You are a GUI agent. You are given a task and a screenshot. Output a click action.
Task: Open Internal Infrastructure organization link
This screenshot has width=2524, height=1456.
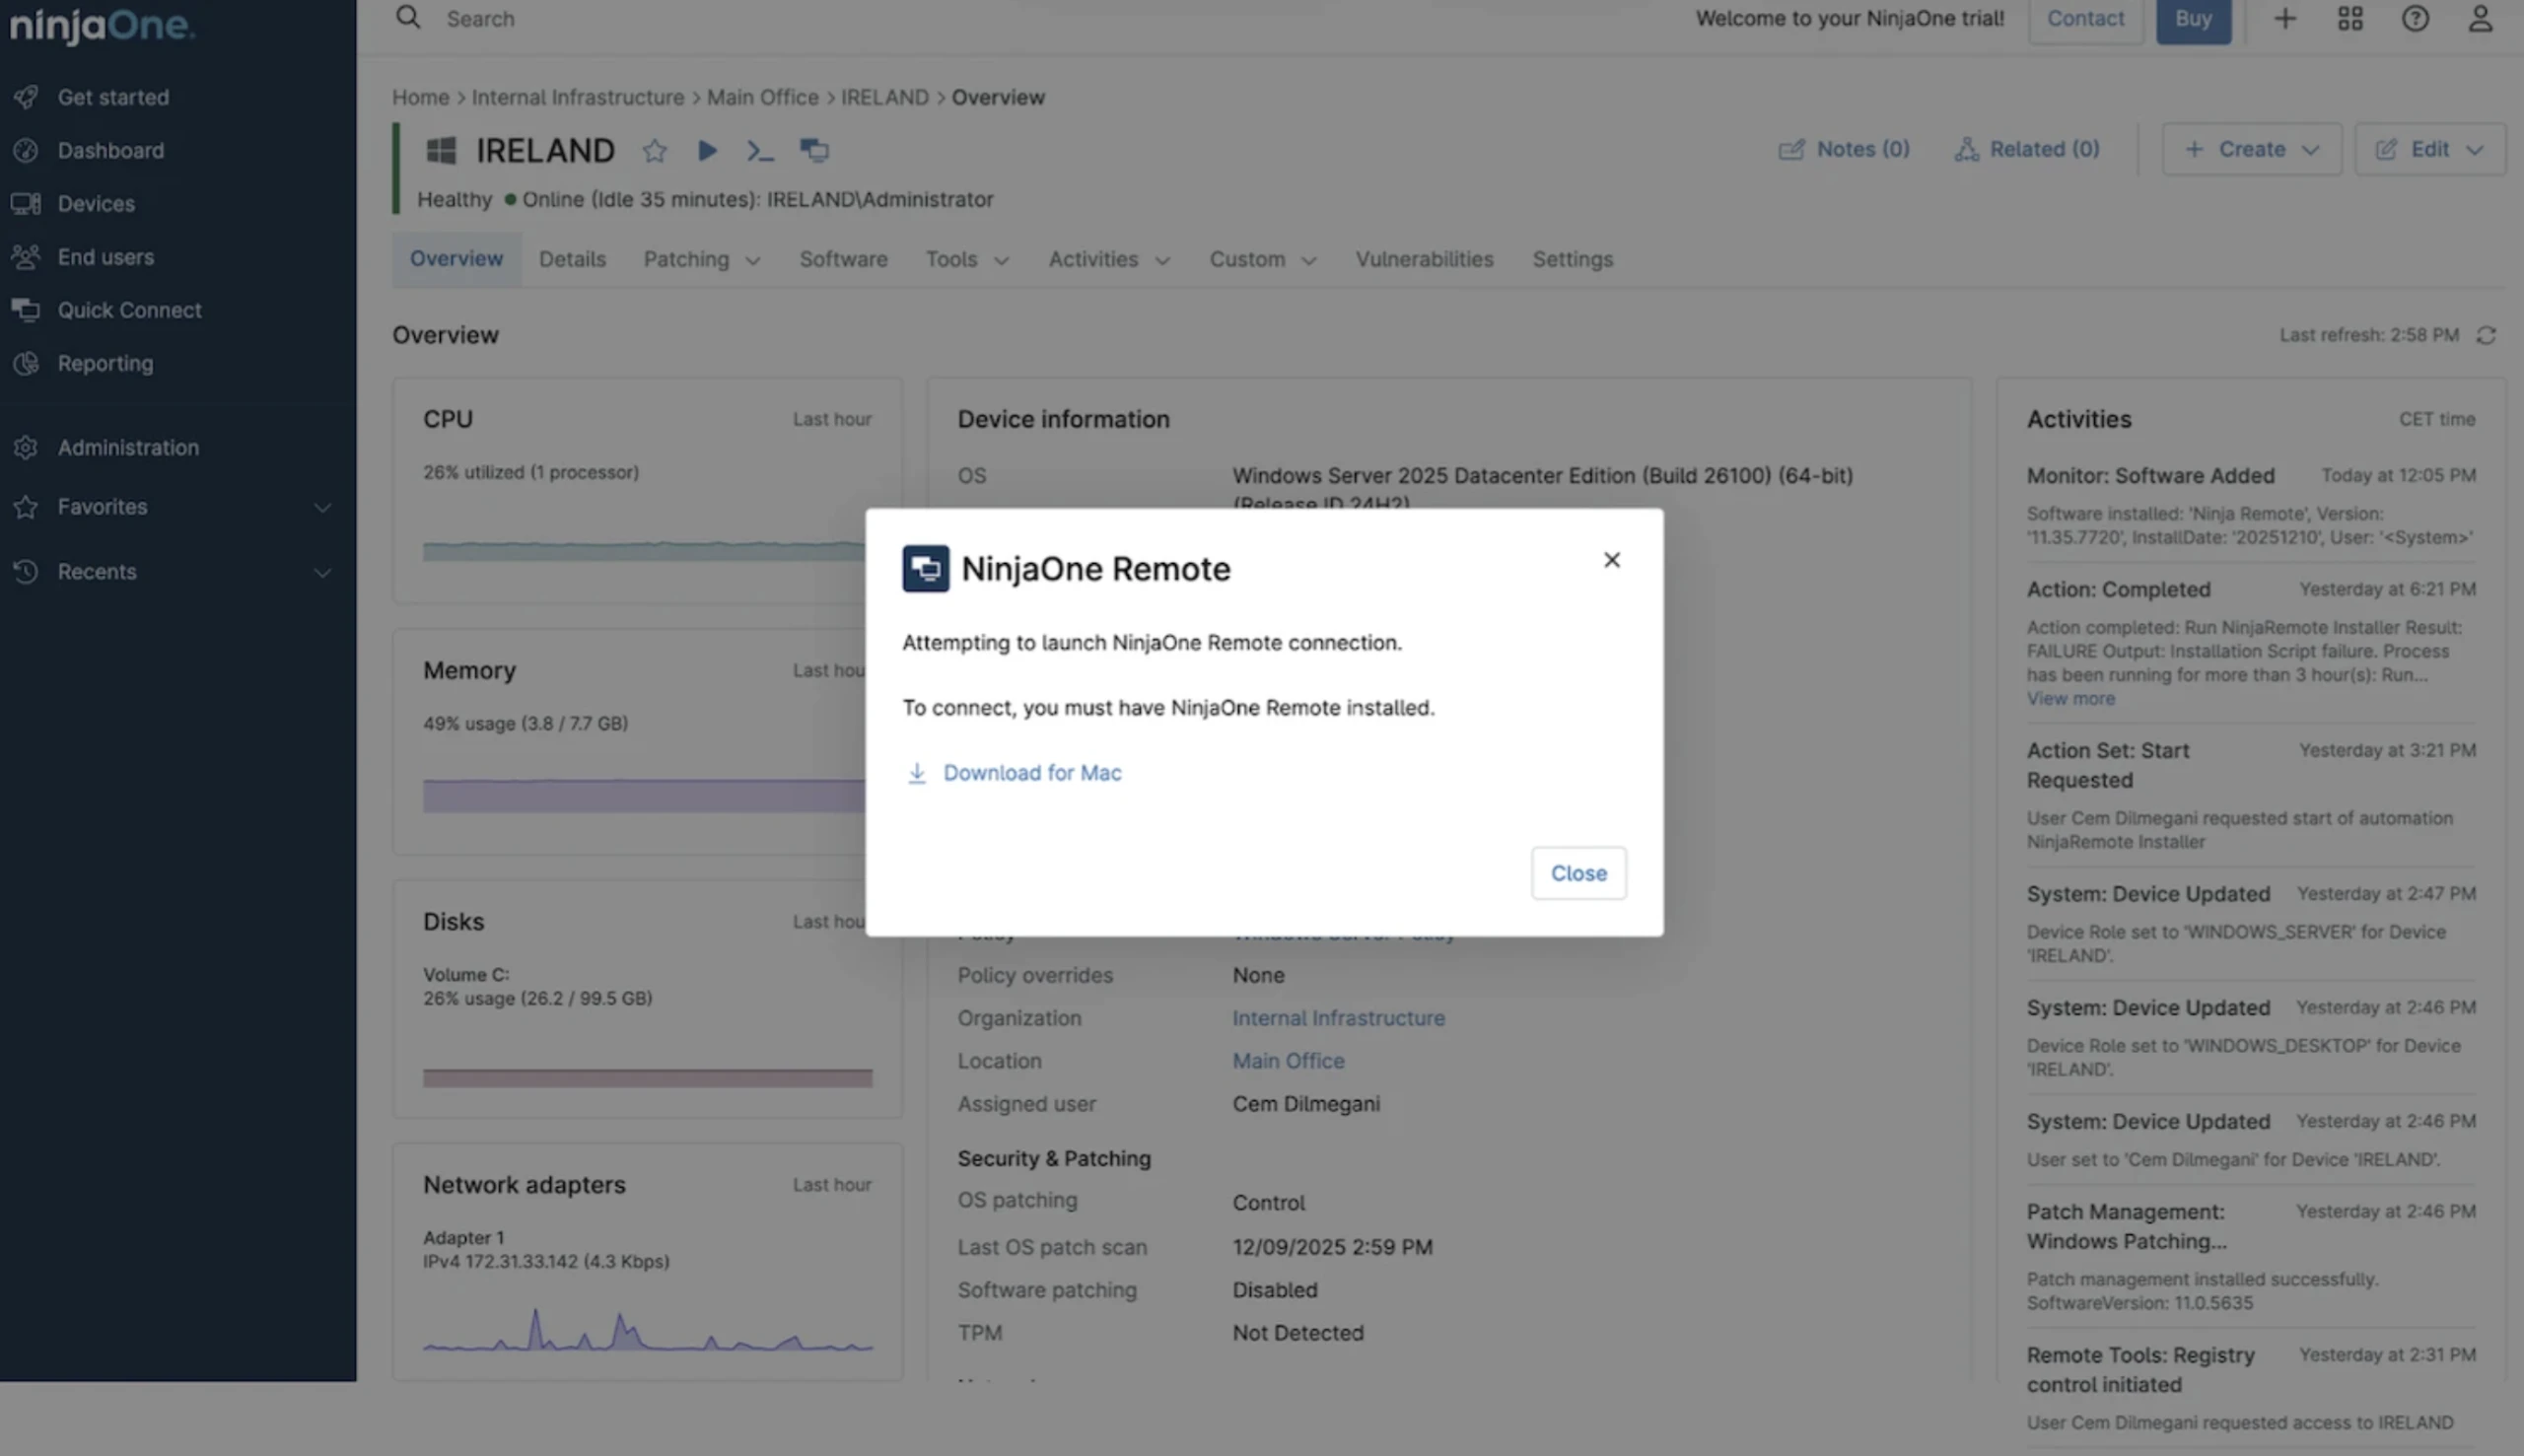coord(1338,1018)
